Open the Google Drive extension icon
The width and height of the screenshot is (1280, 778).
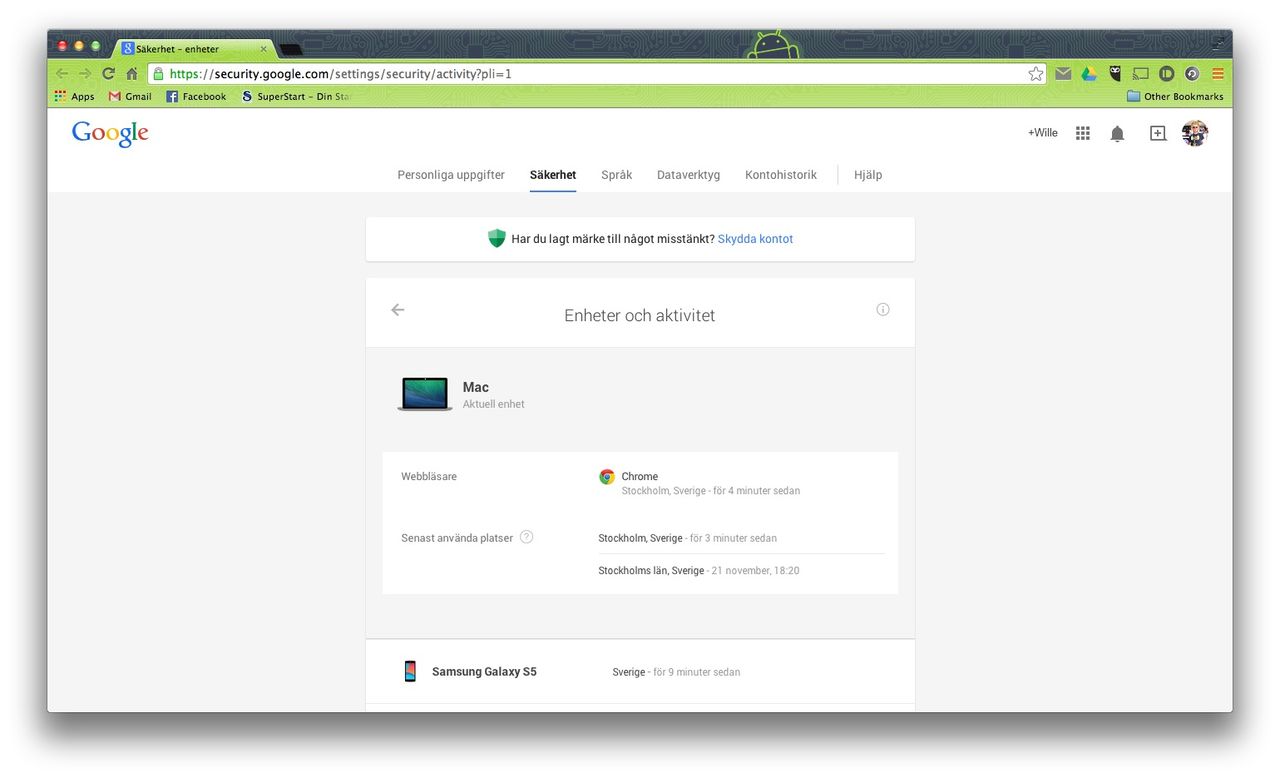point(1089,74)
